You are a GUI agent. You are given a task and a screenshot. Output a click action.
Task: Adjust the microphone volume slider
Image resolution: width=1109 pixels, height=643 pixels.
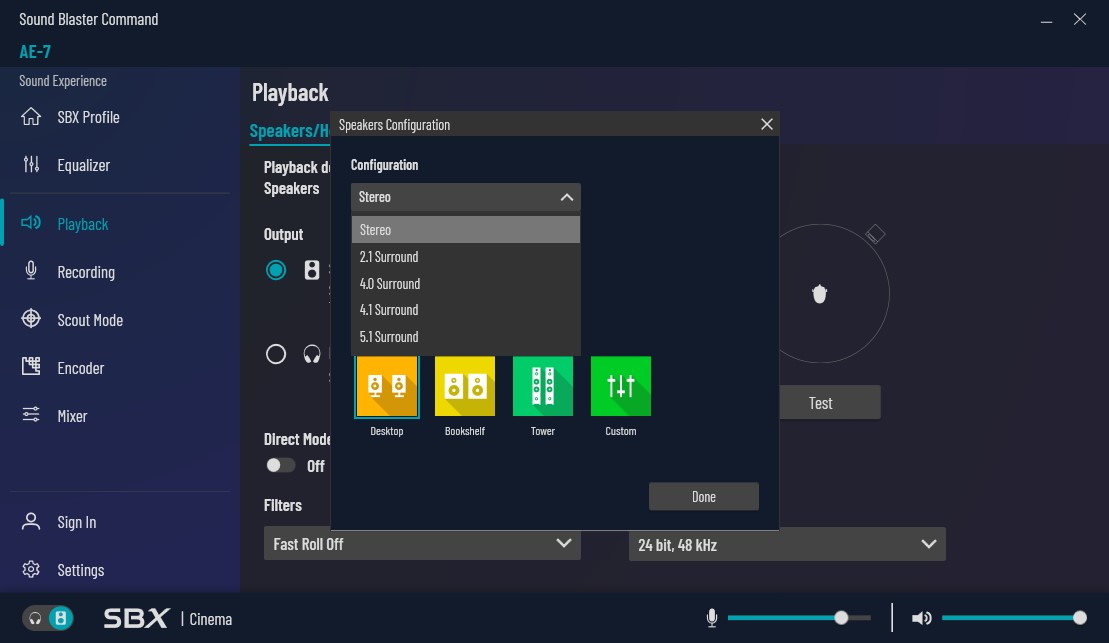pos(799,618)
